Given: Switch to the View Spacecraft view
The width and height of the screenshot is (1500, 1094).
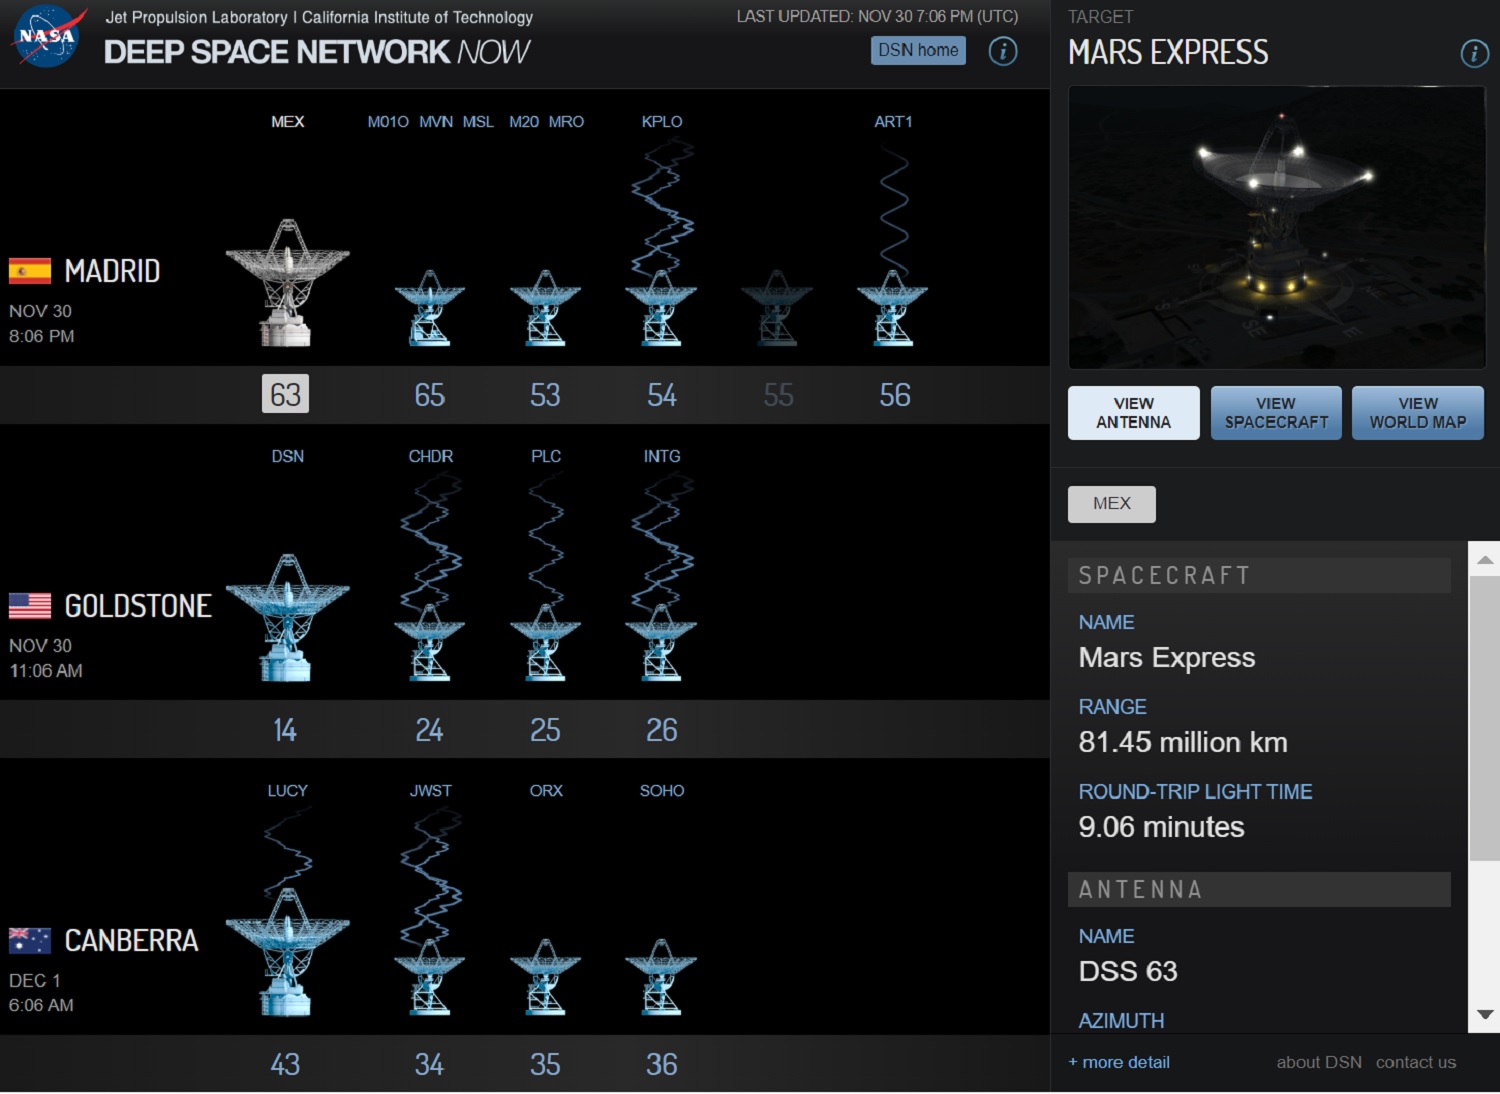Looking at the screenshot, I should pyautogui.click(x=1275, y=412).
